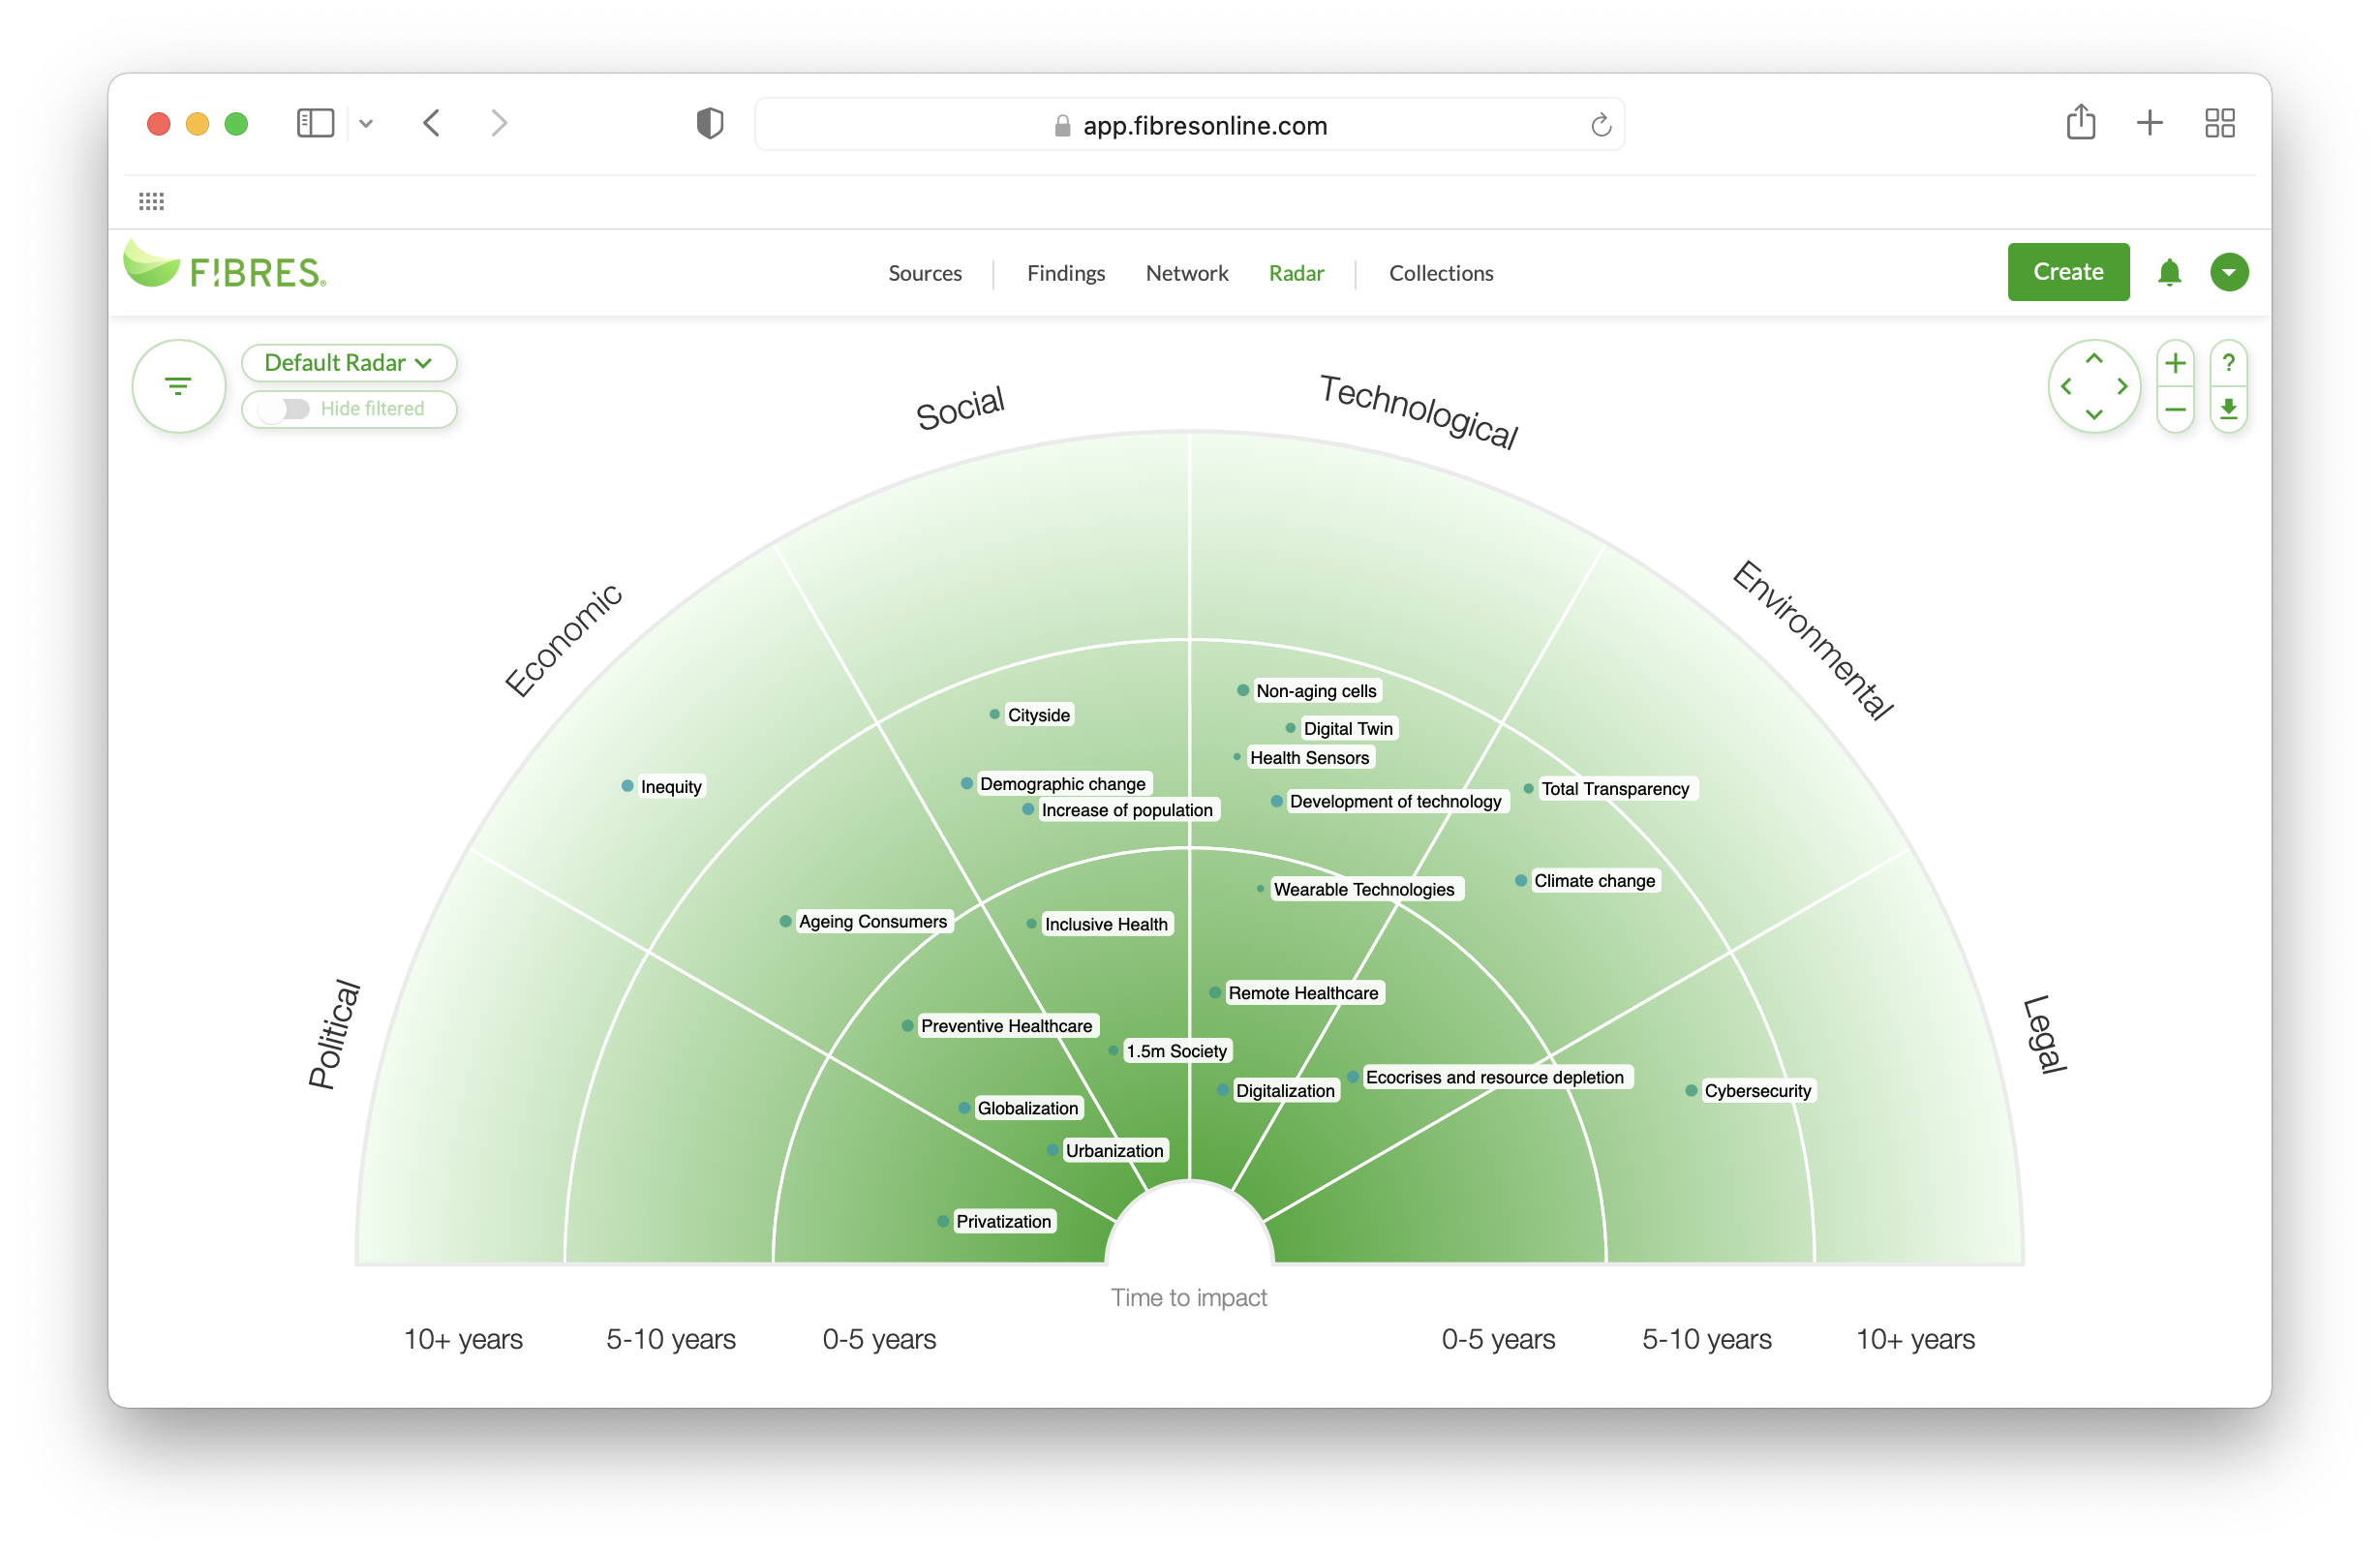Open the radar help question mark
Image resolution: width=2380 pixels, height=1551 pixels.
pos(2228,363)
